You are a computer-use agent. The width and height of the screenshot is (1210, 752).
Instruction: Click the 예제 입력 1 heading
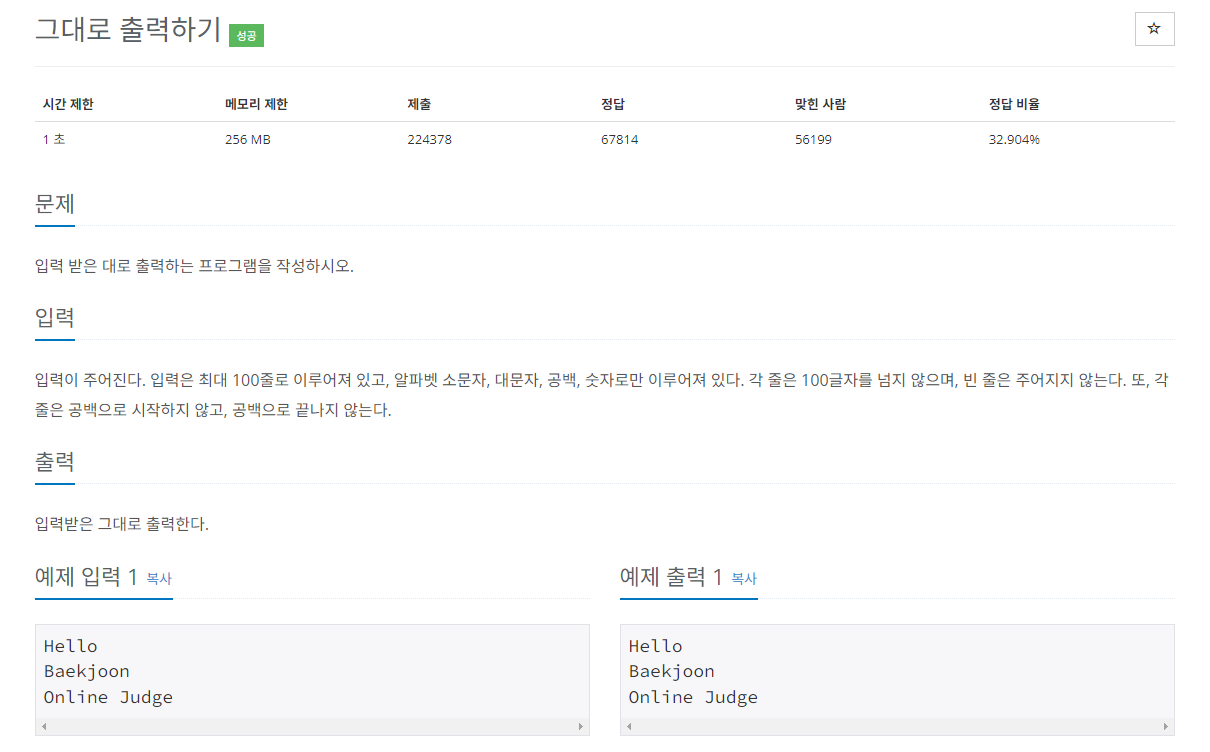click(x=86, y=576)
